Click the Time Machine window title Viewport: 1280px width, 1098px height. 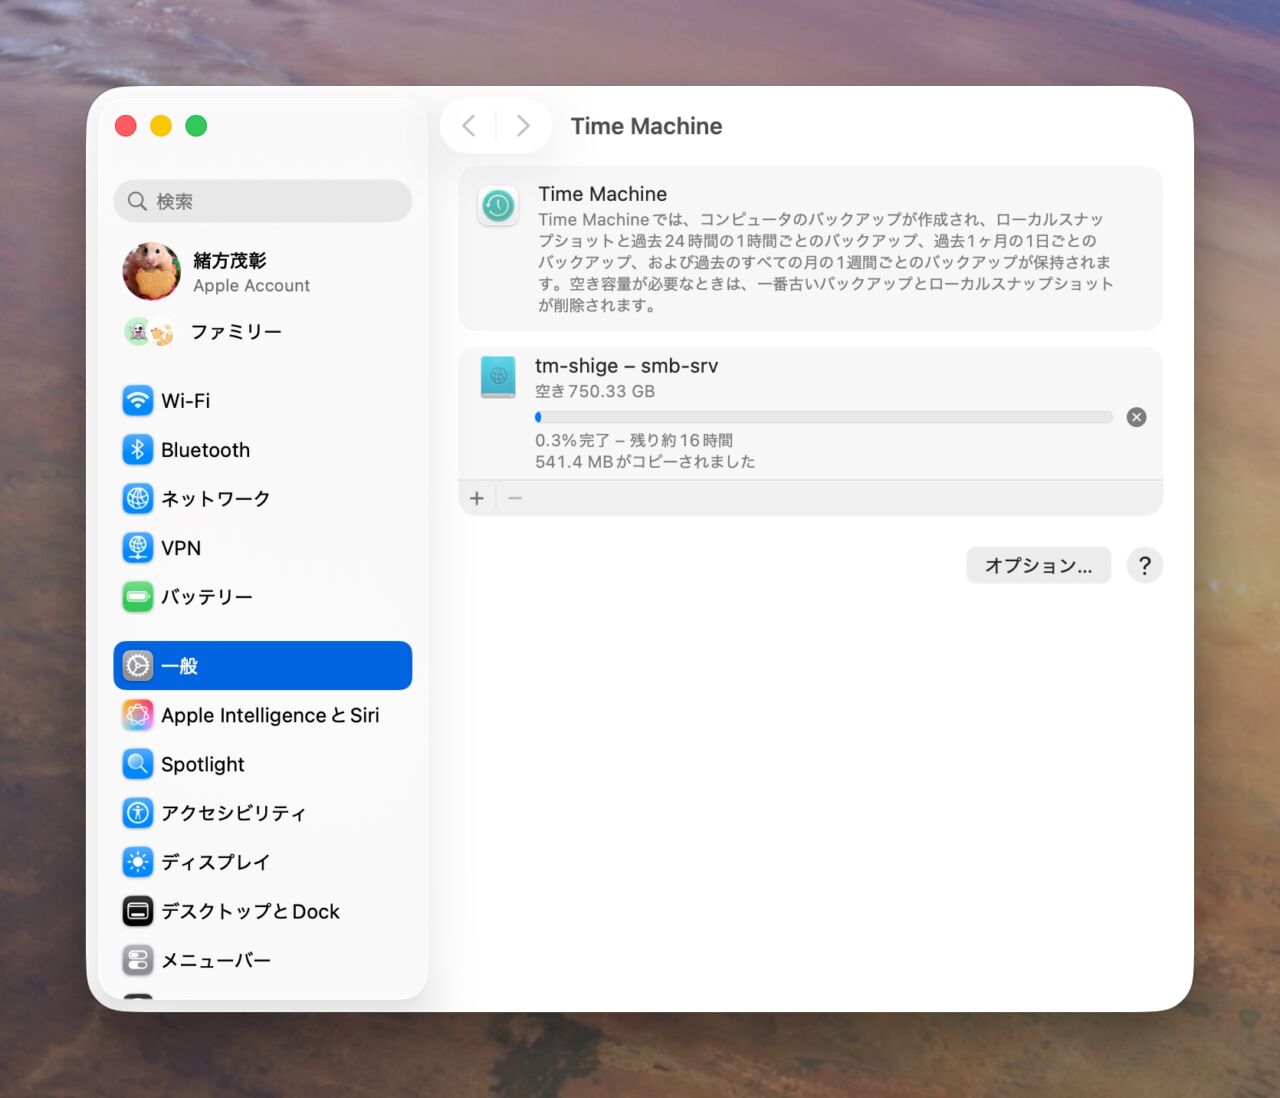pyautogui.click(x=646, y=126)
